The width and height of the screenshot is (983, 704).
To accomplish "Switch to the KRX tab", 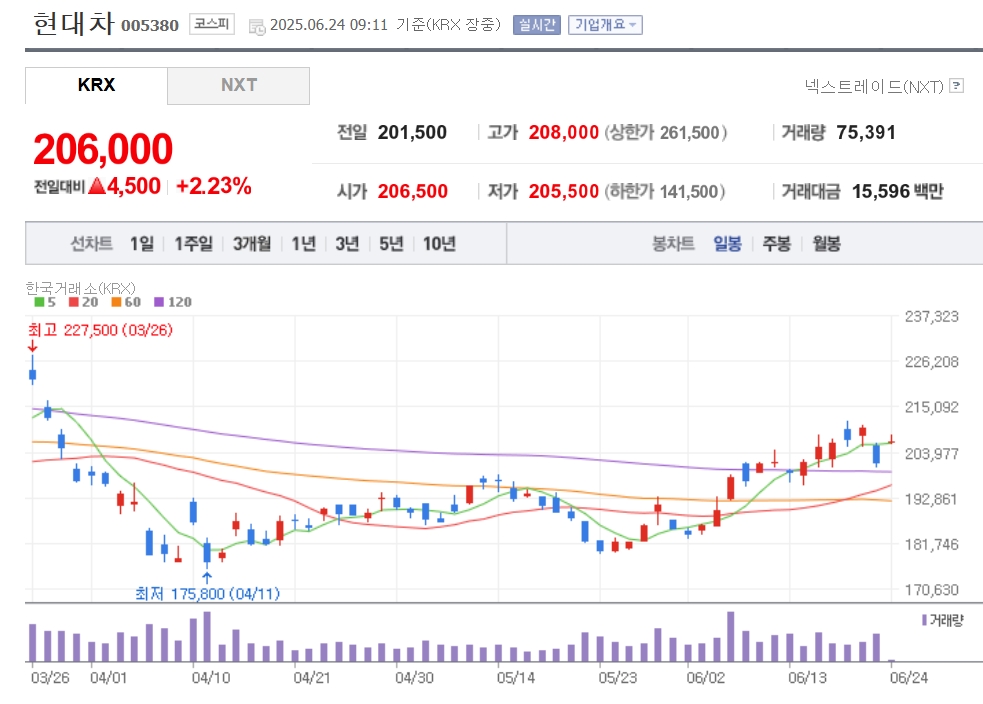I will (96, 85).
